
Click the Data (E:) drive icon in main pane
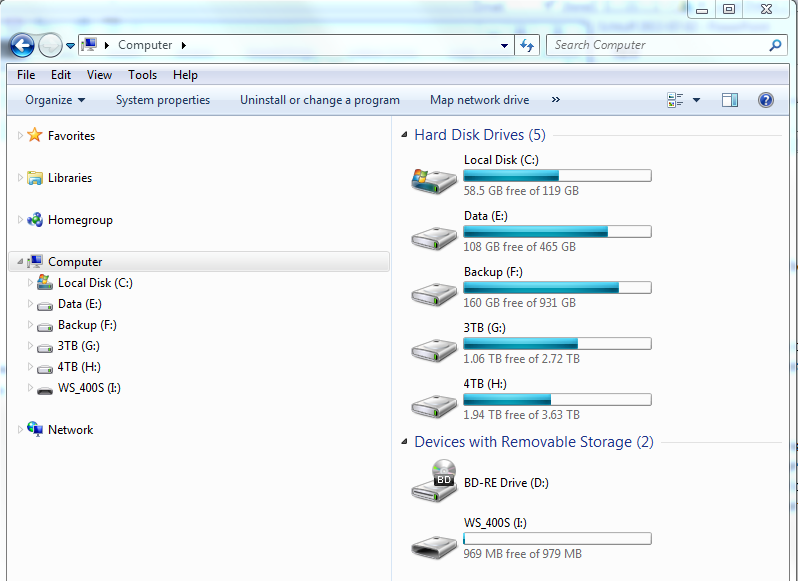click(434, 237)
